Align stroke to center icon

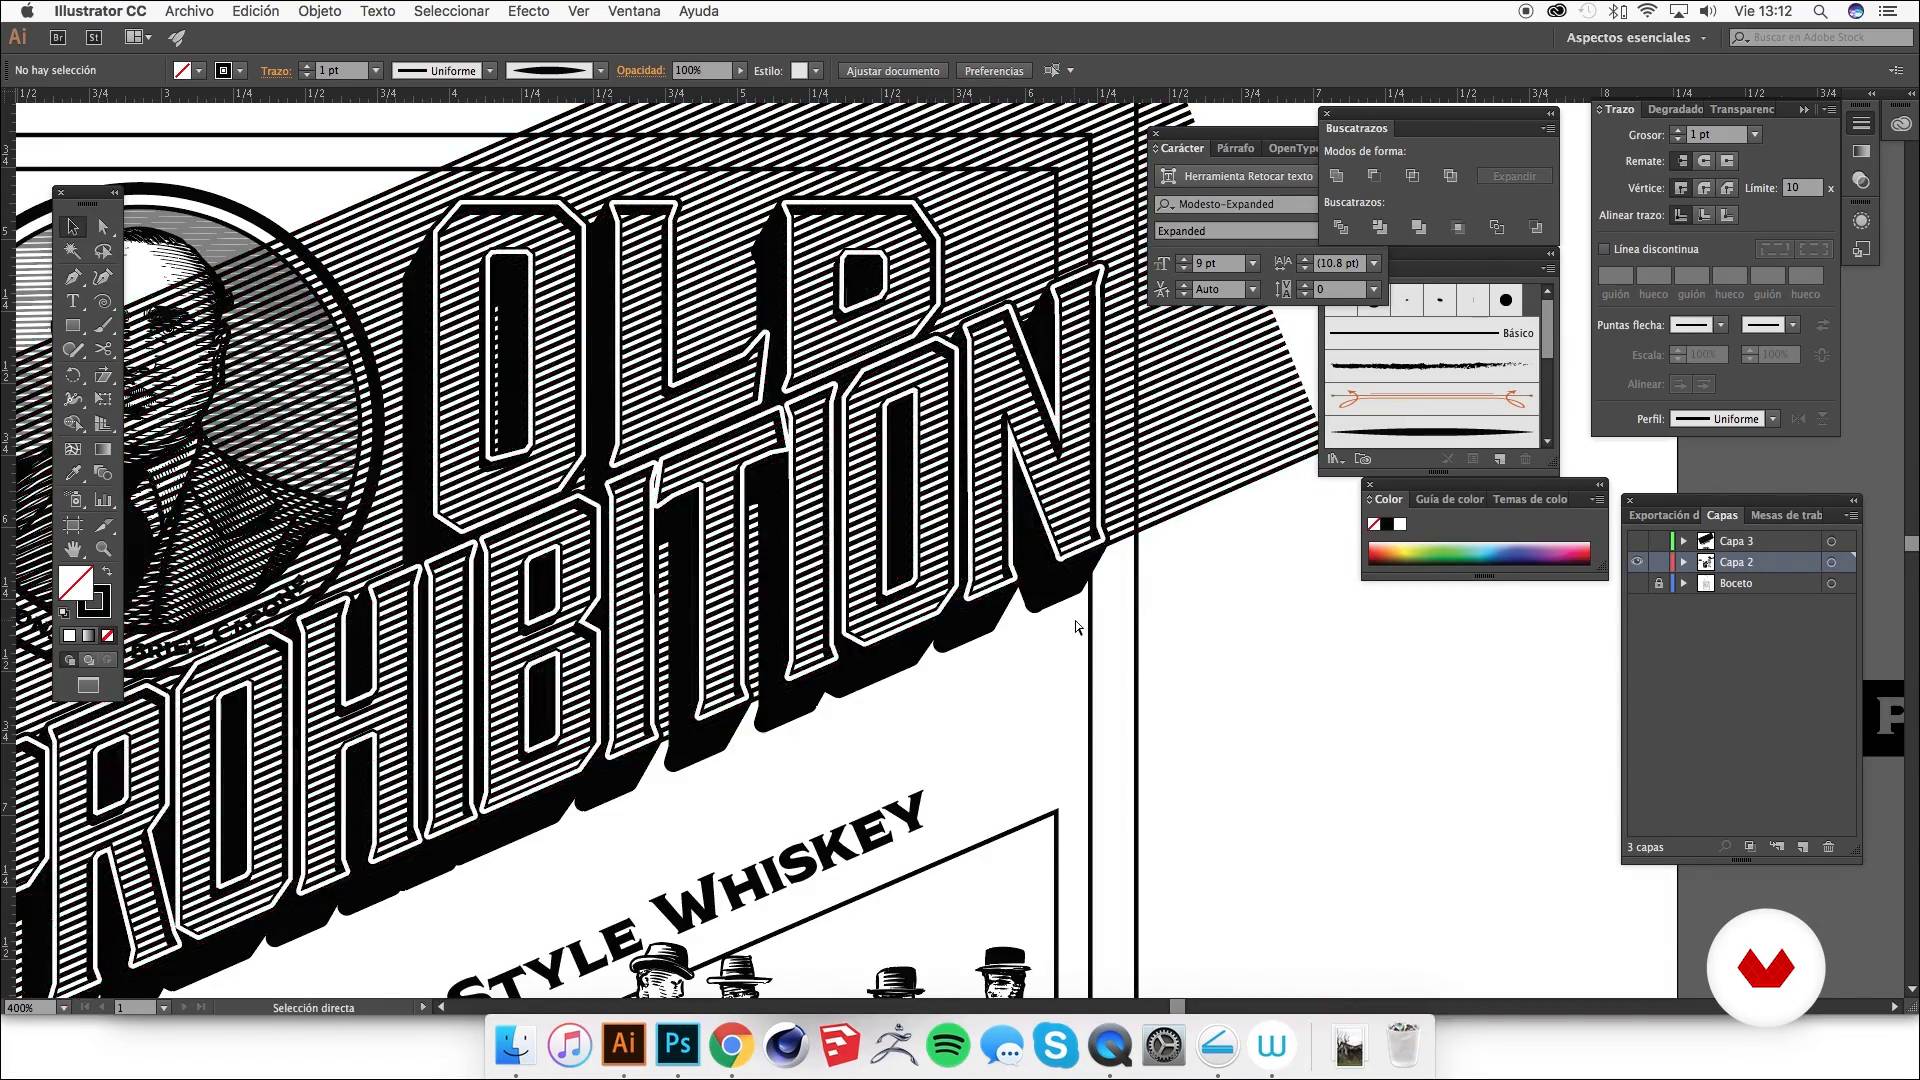click(1681, 215)
